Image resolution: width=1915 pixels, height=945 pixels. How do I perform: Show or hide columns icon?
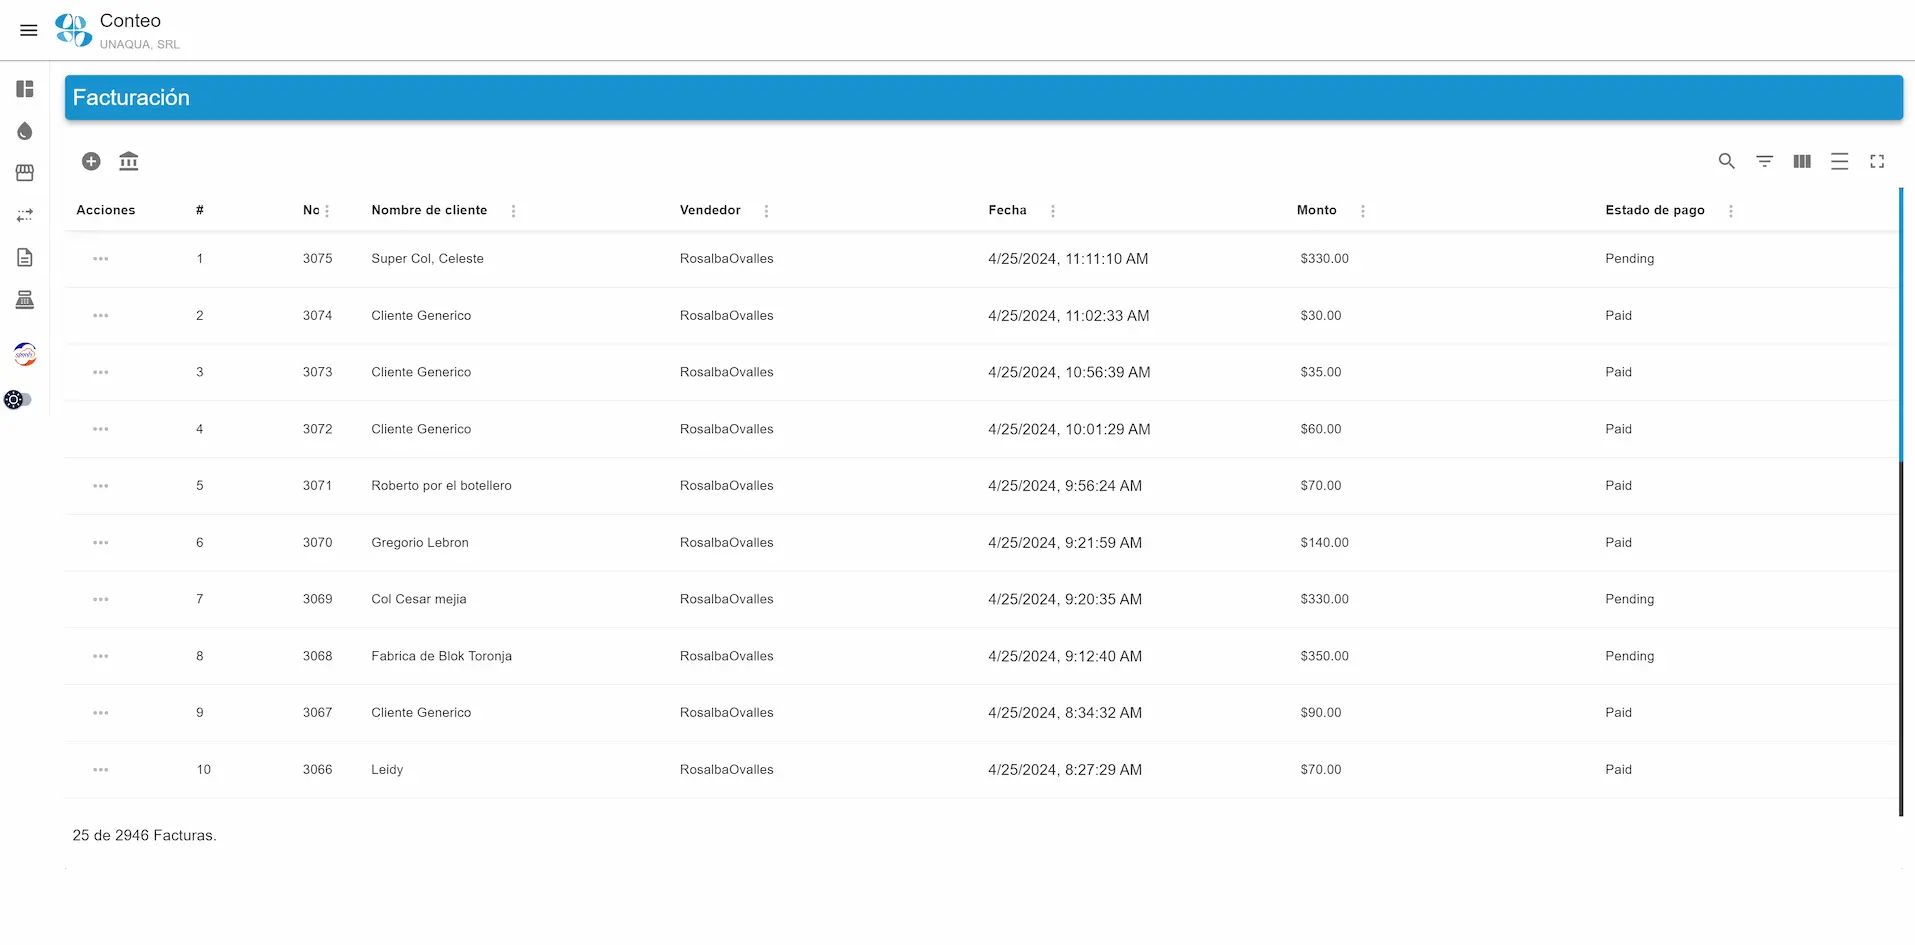coord(1802,161)
